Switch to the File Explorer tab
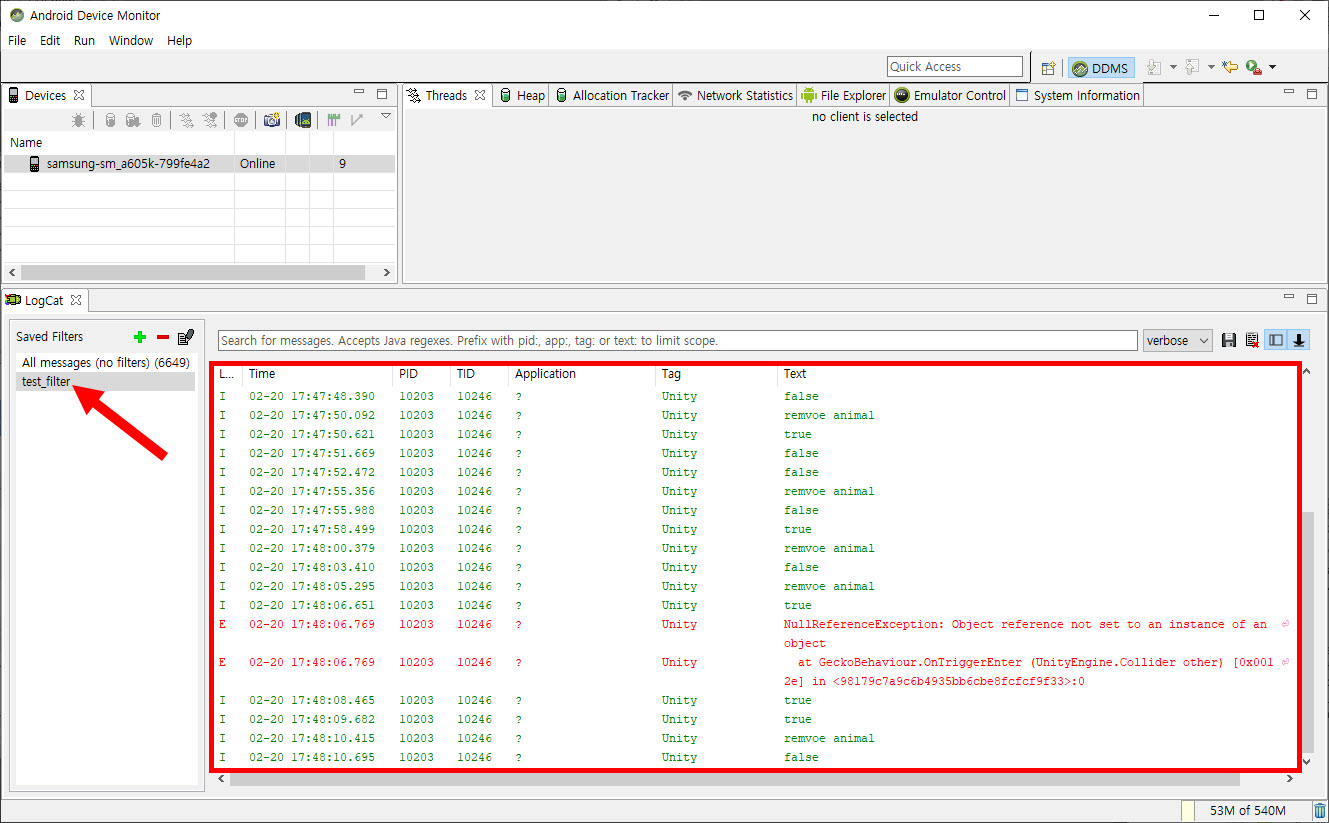 tap(844, 95)
